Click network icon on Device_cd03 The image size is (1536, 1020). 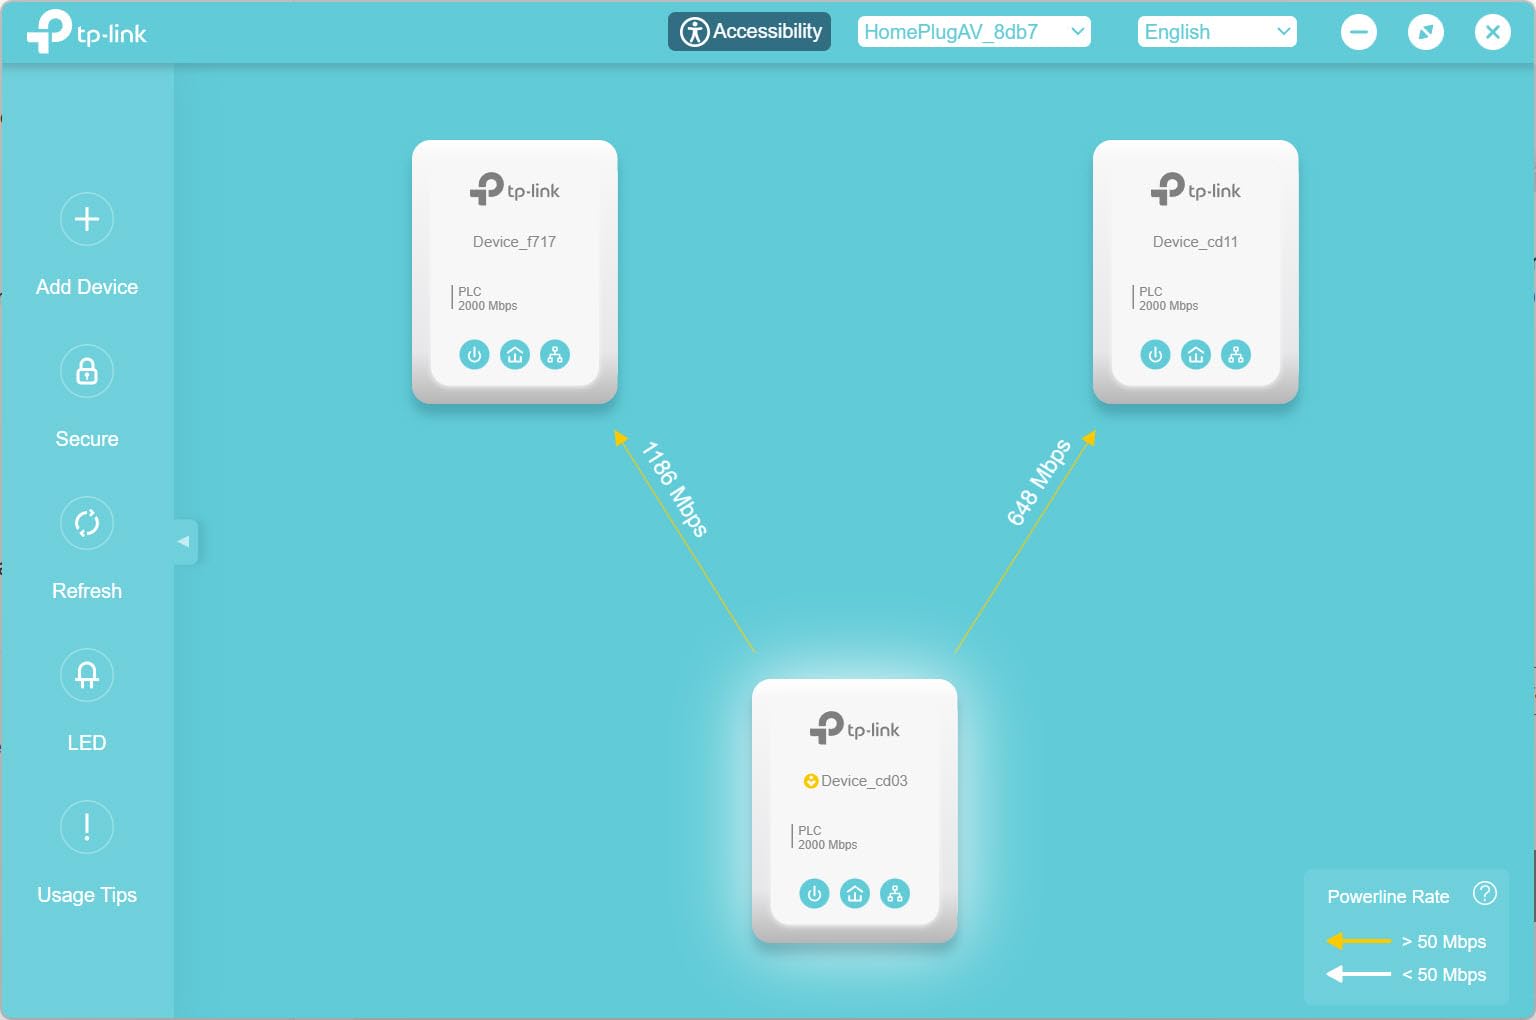895,894
